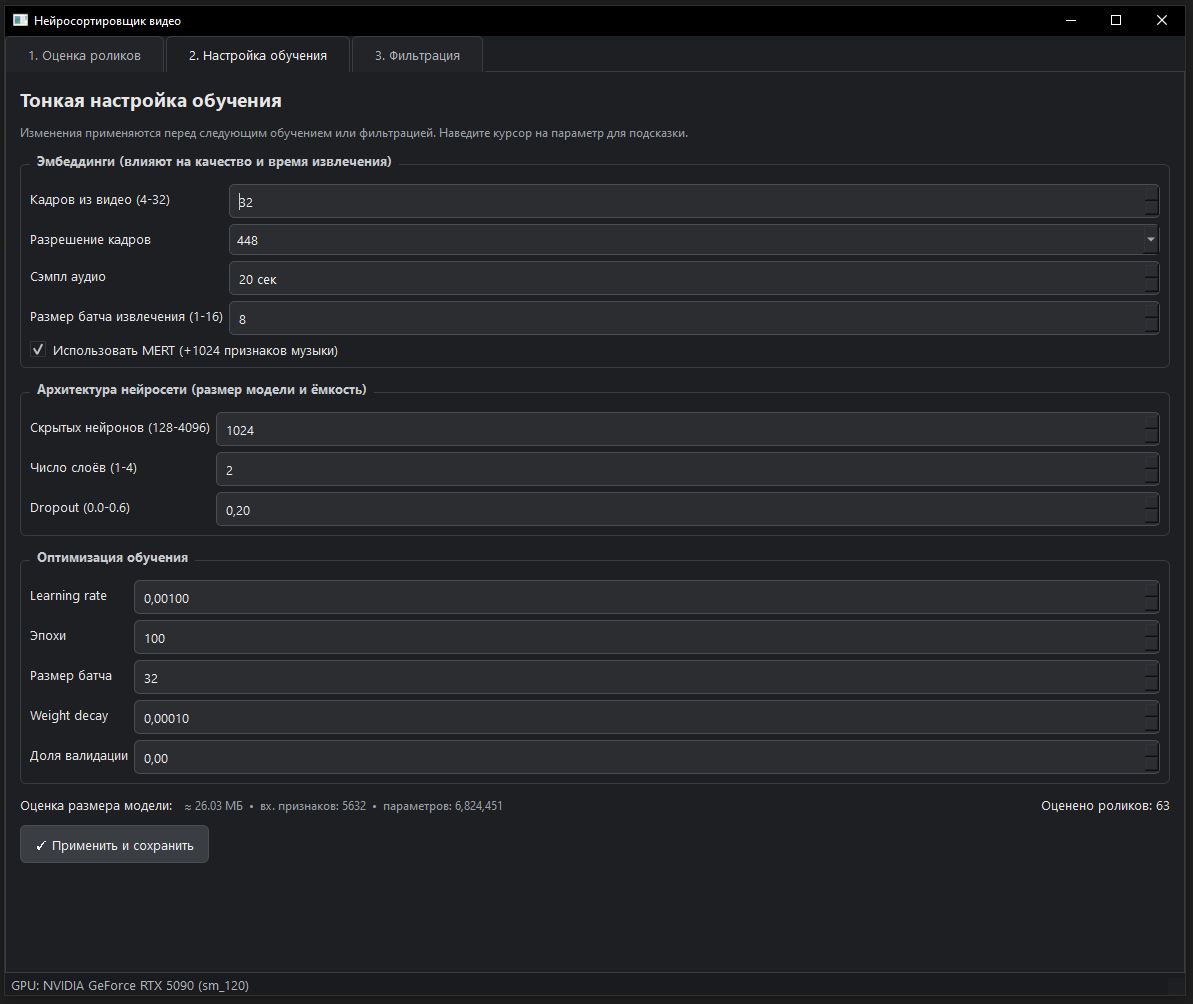The width and height of the screenshot is (1193, 1004).
Task: Click the 'Оценено роликов: 63' text
Action: click(1105, 805)
